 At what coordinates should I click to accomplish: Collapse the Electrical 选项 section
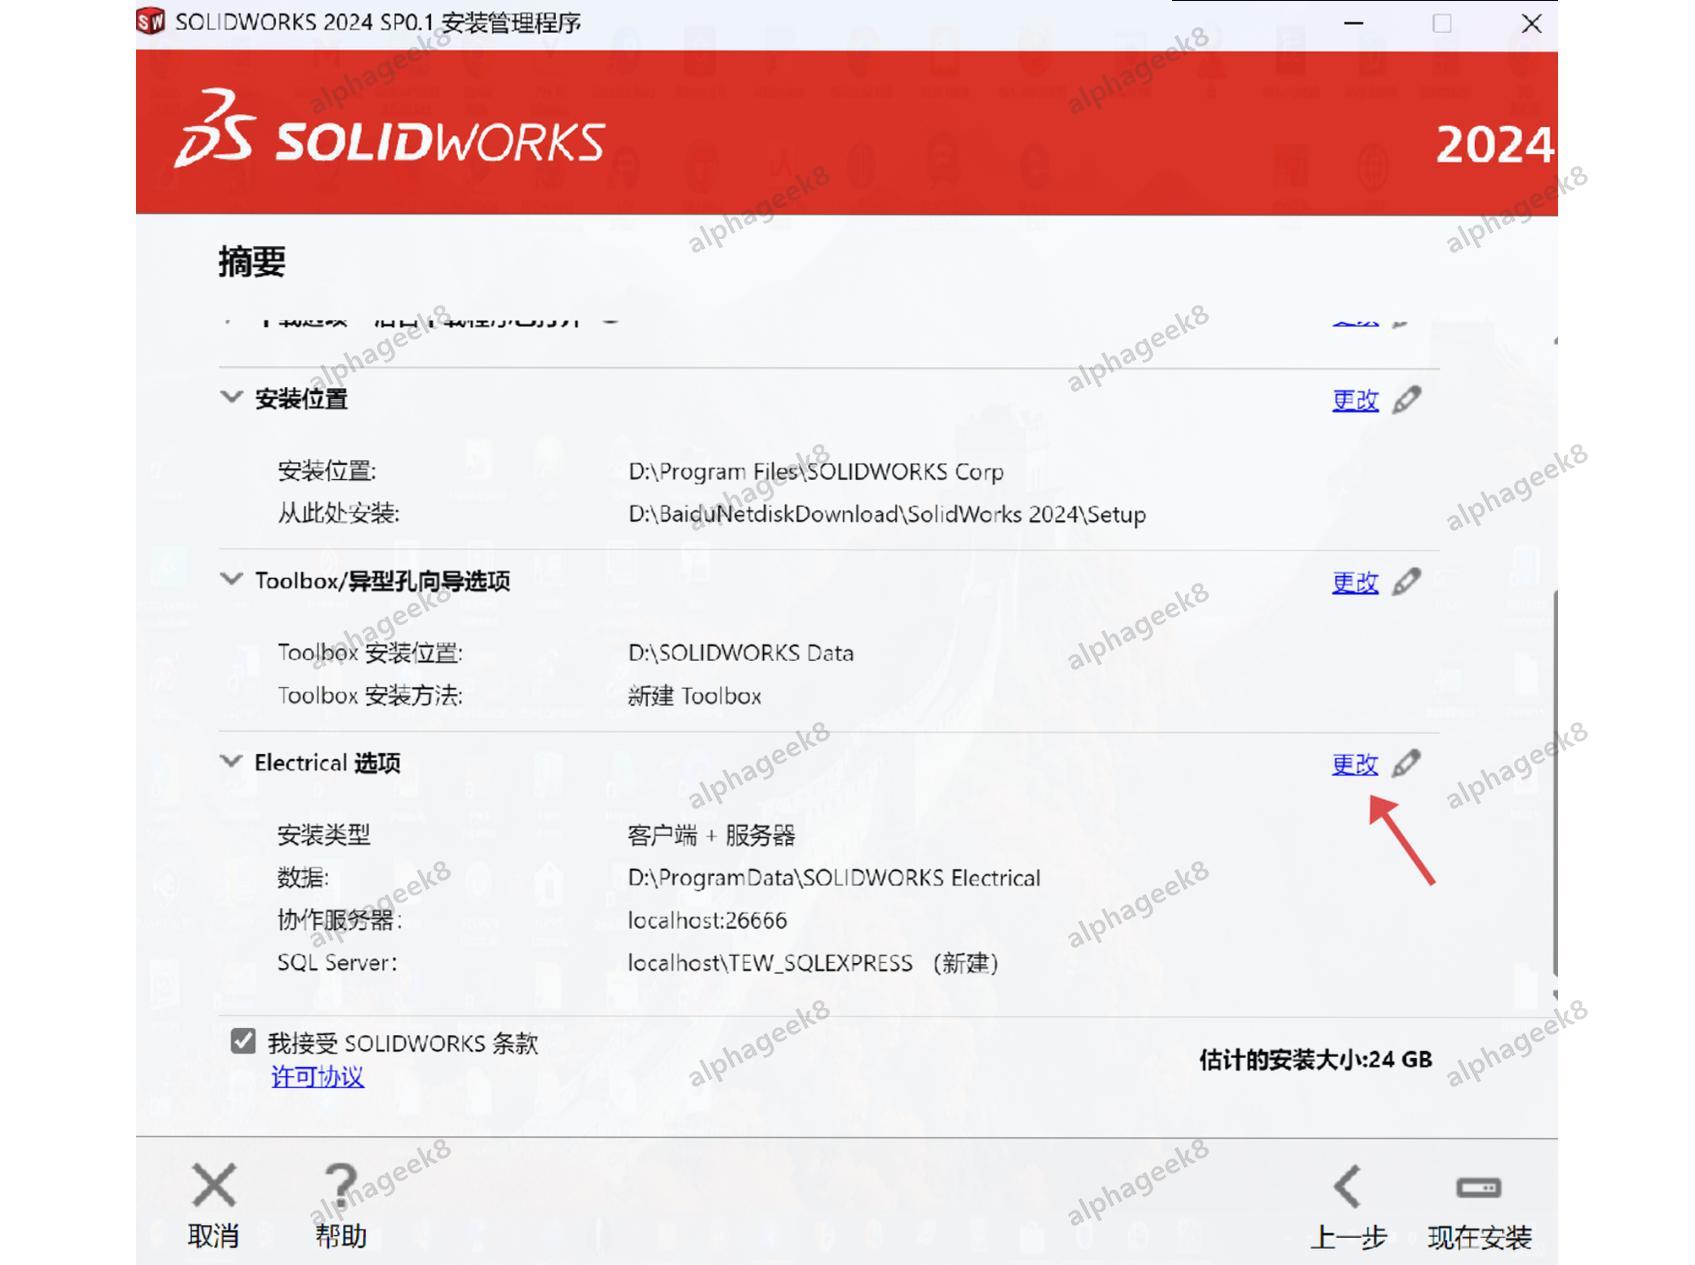(x=231, y=761)
